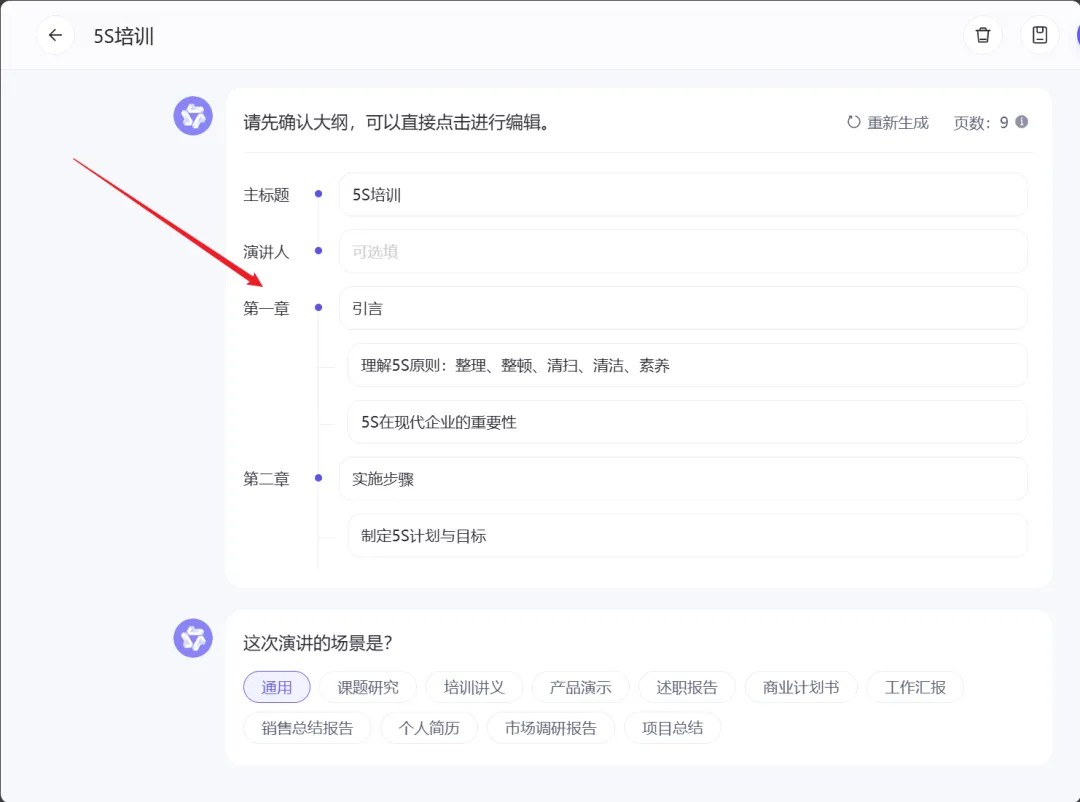Screen dimensions: 1080x802
Task: Choose the 产品演示 scene option
Action: [580, 687]
